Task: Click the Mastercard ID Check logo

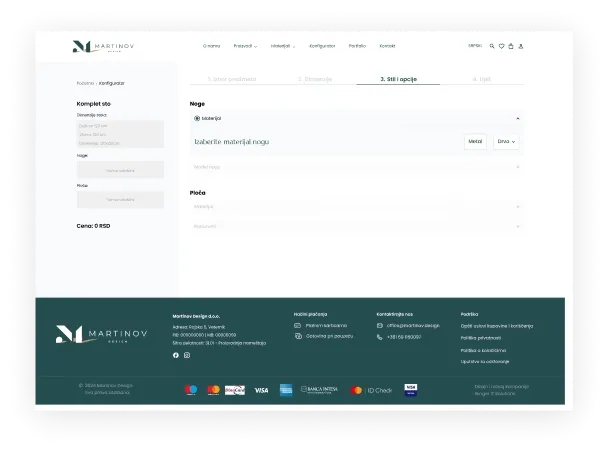Action: (371, 390)
